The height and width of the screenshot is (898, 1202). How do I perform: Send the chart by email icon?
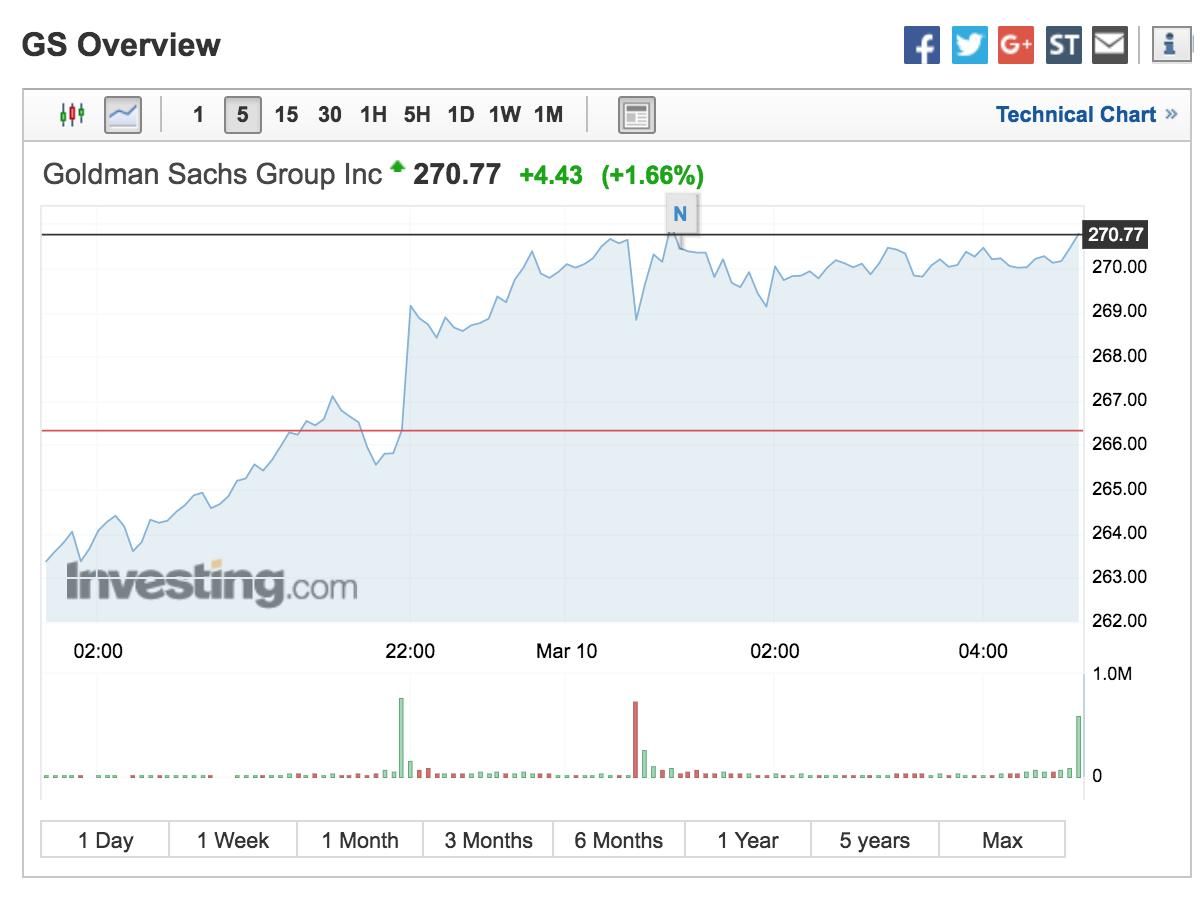coord(1110,45)
